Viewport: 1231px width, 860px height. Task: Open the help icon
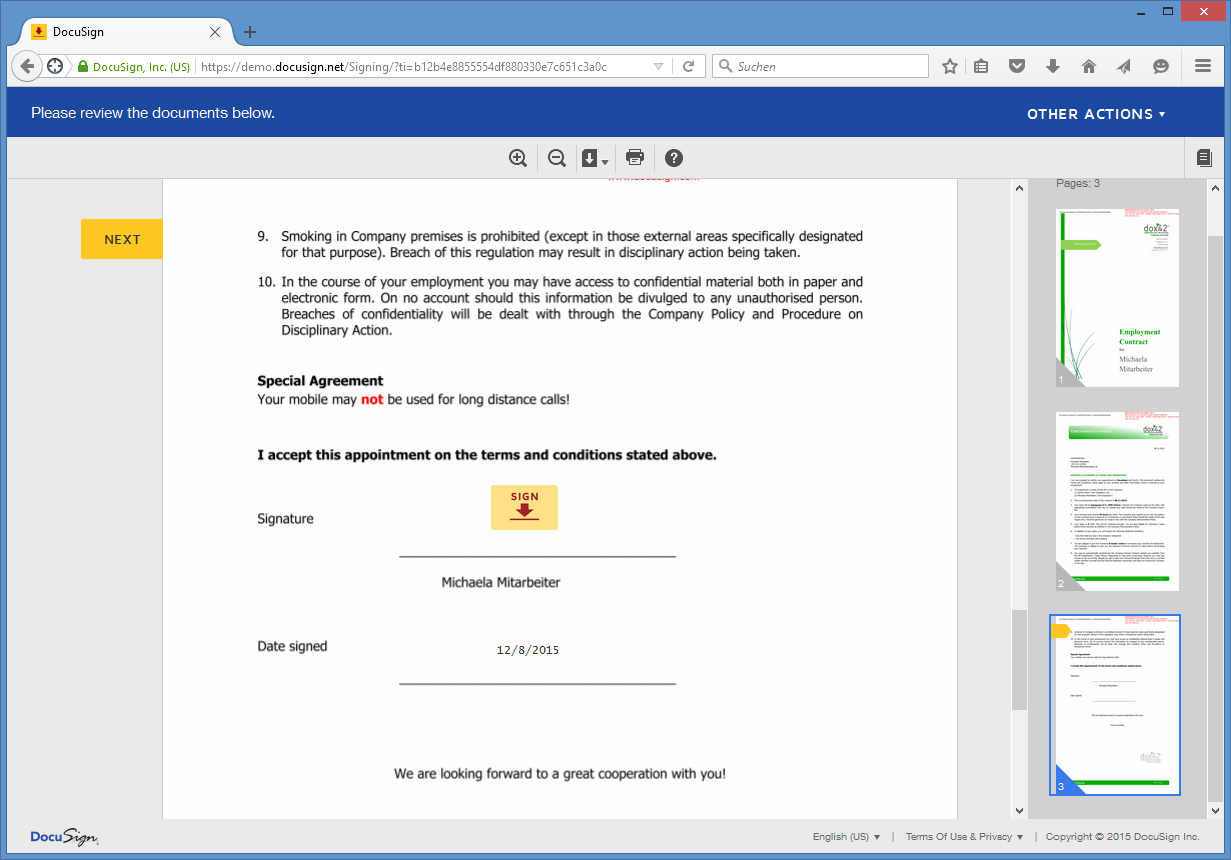(674, 158)
